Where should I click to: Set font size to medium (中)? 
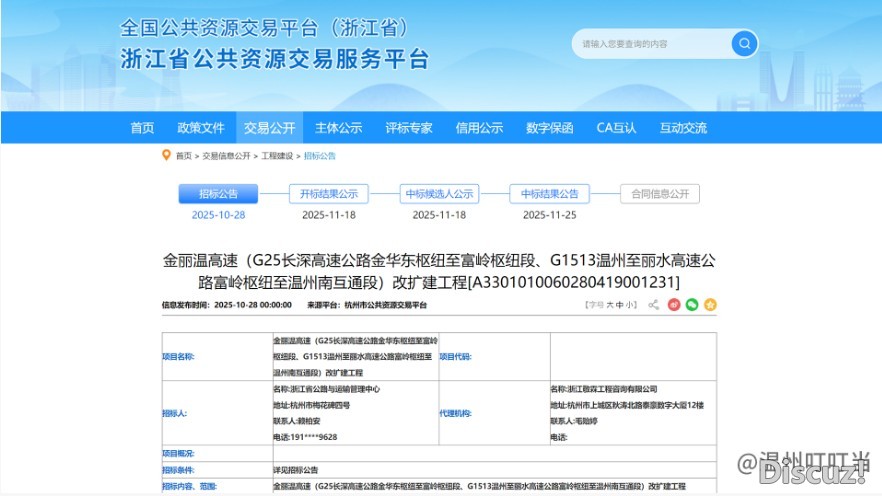click(x=619, y=305)
